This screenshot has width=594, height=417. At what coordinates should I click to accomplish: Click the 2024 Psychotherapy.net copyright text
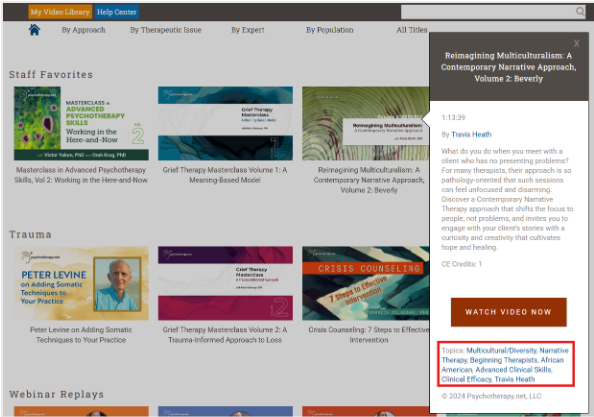click(491, 396)
